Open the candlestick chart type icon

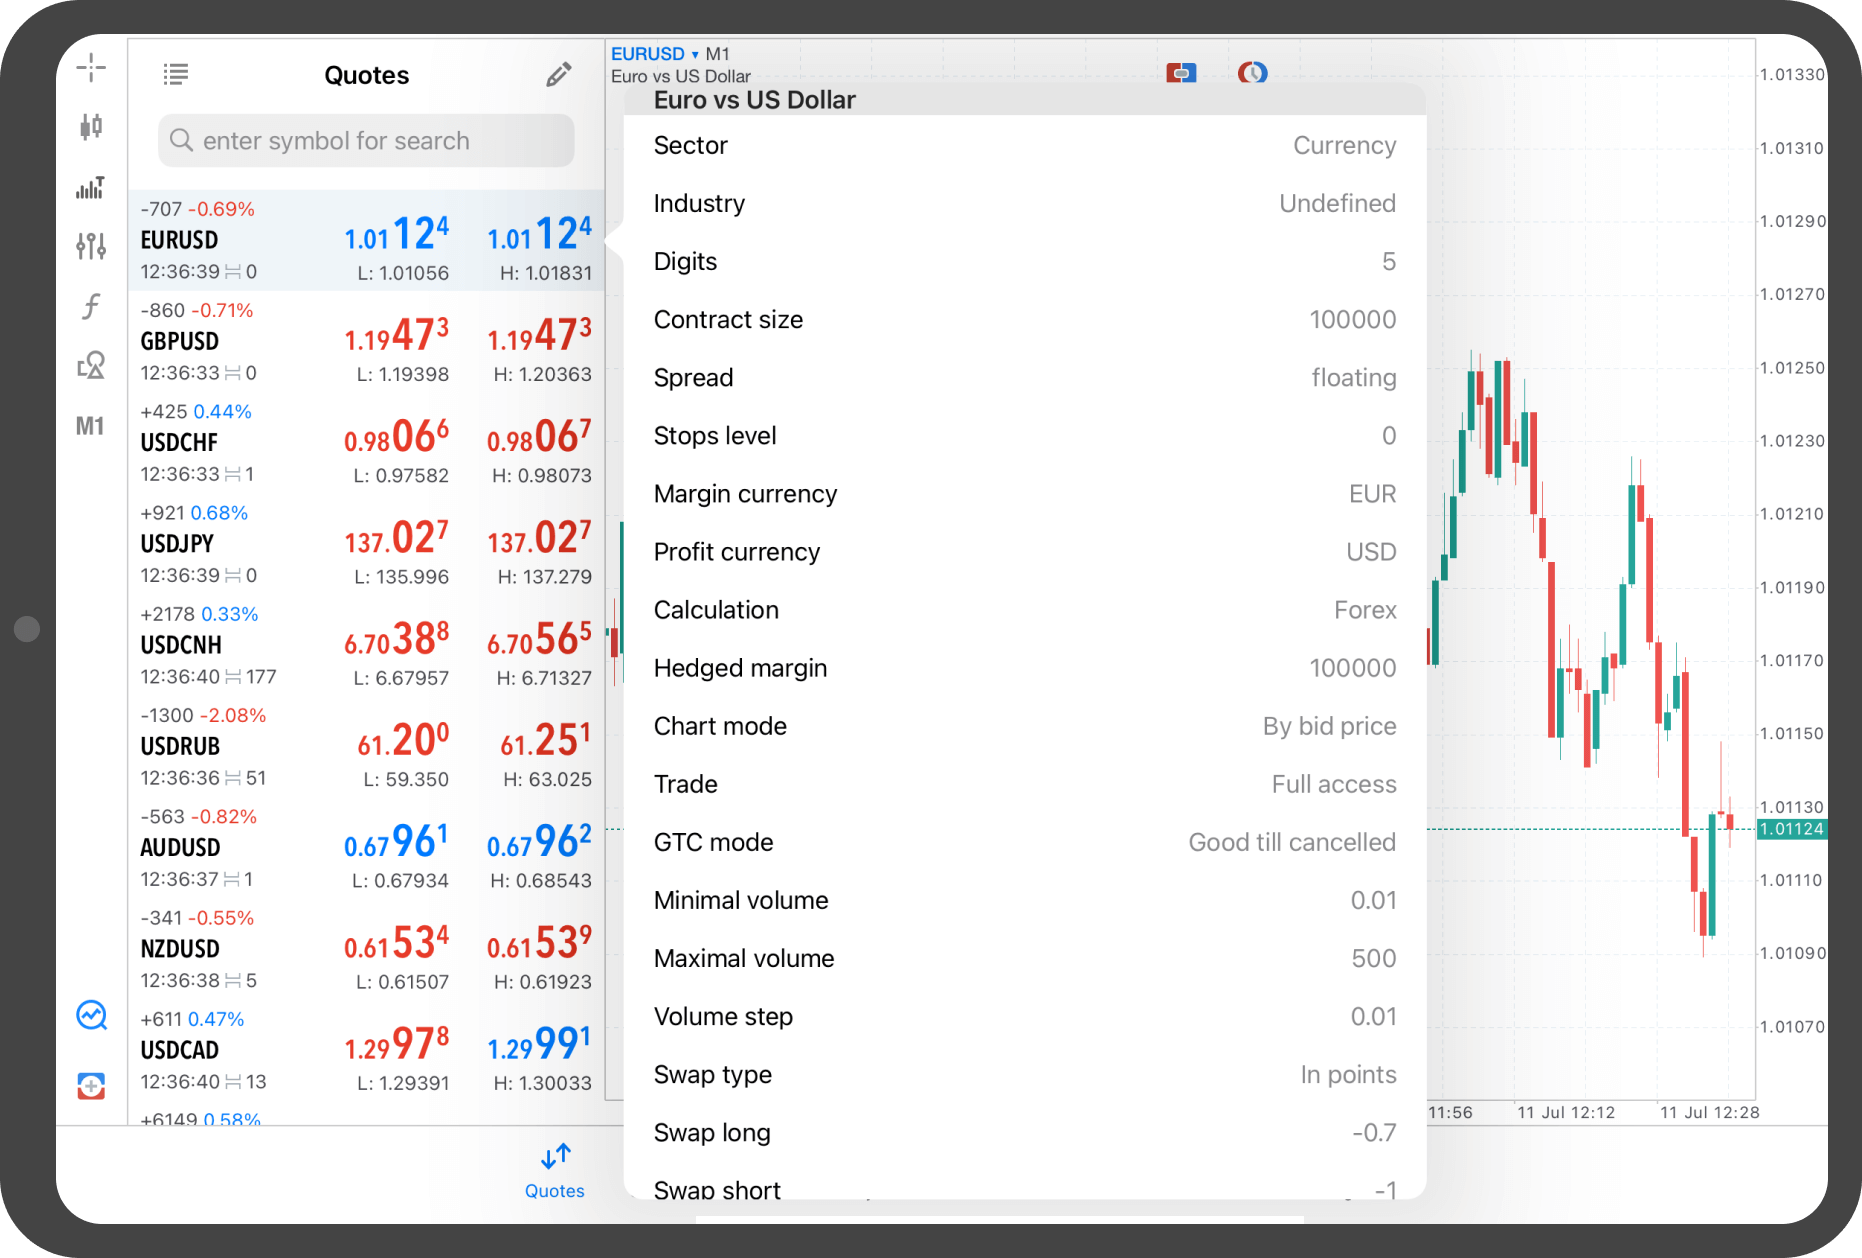click(91, 126)
